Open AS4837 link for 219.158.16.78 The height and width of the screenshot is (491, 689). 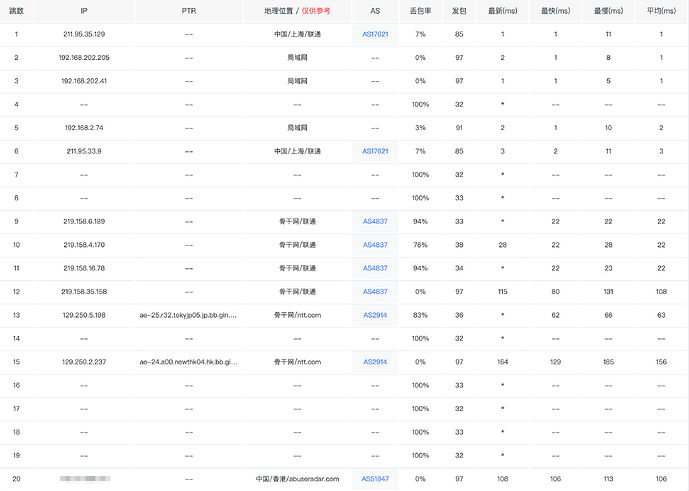coord(375,268)
